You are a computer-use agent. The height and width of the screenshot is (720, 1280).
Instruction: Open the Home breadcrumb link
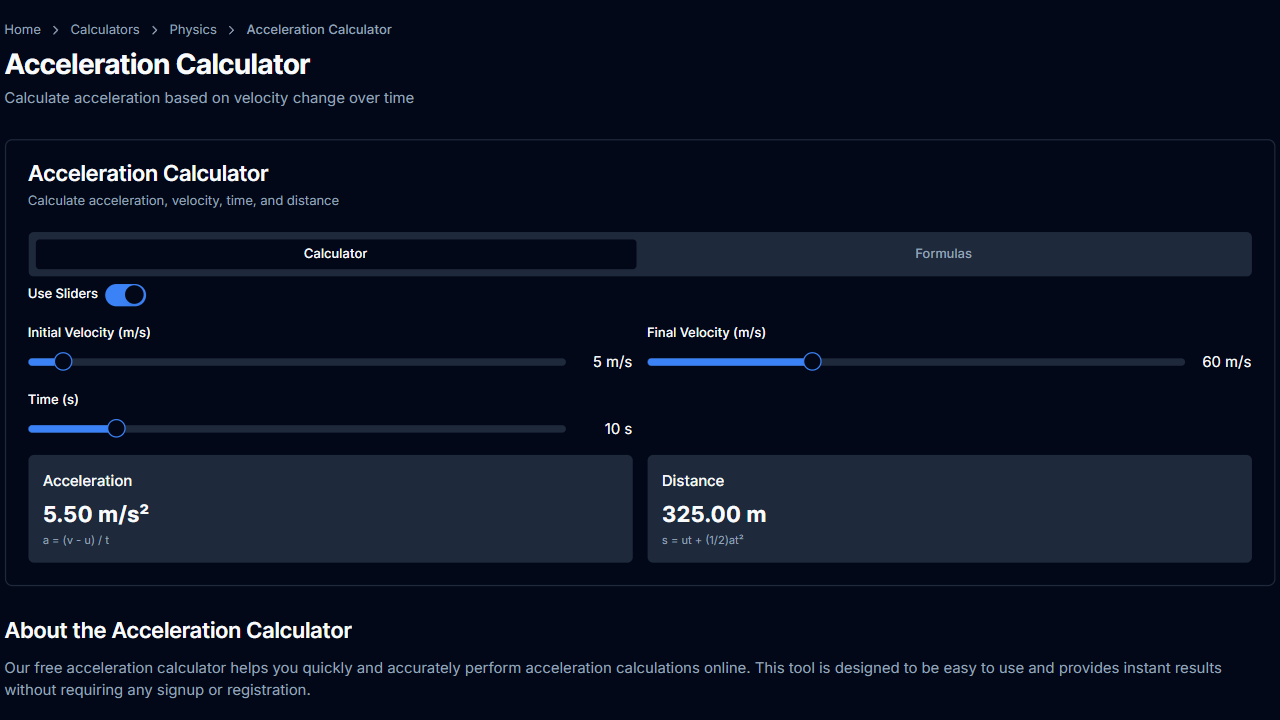click(22, 29)
